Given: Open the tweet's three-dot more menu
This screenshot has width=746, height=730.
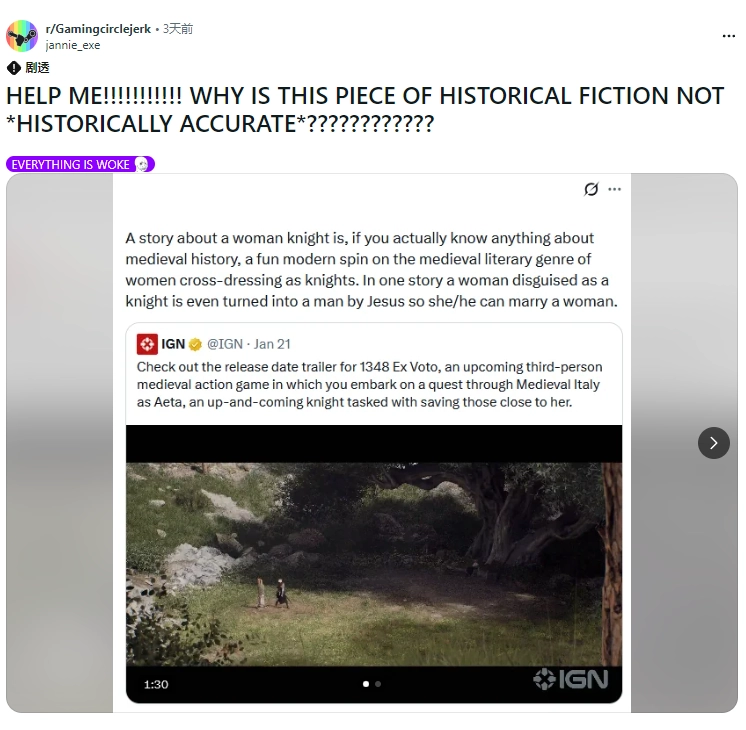Looking at the screenshot, I should pos(615,189).
